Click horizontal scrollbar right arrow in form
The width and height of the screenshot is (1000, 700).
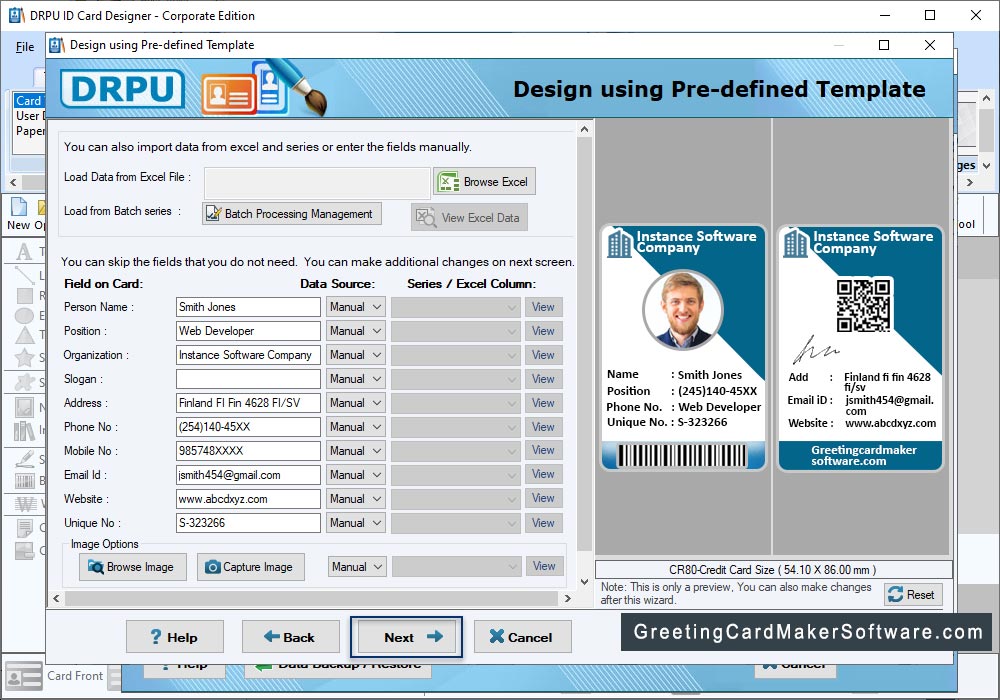tap(568, 599)
